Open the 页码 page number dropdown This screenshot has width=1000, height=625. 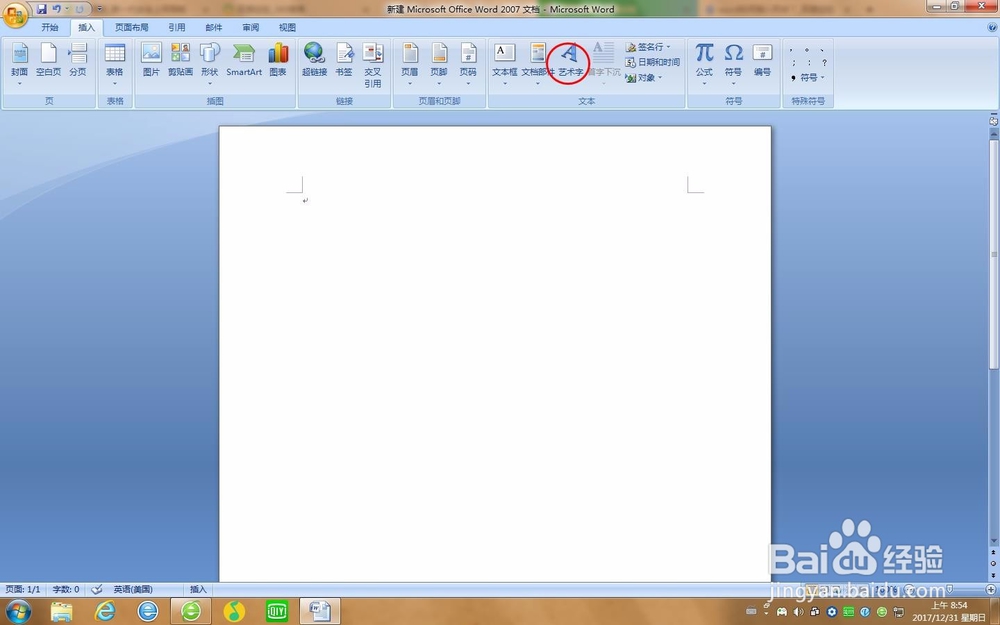468,64
